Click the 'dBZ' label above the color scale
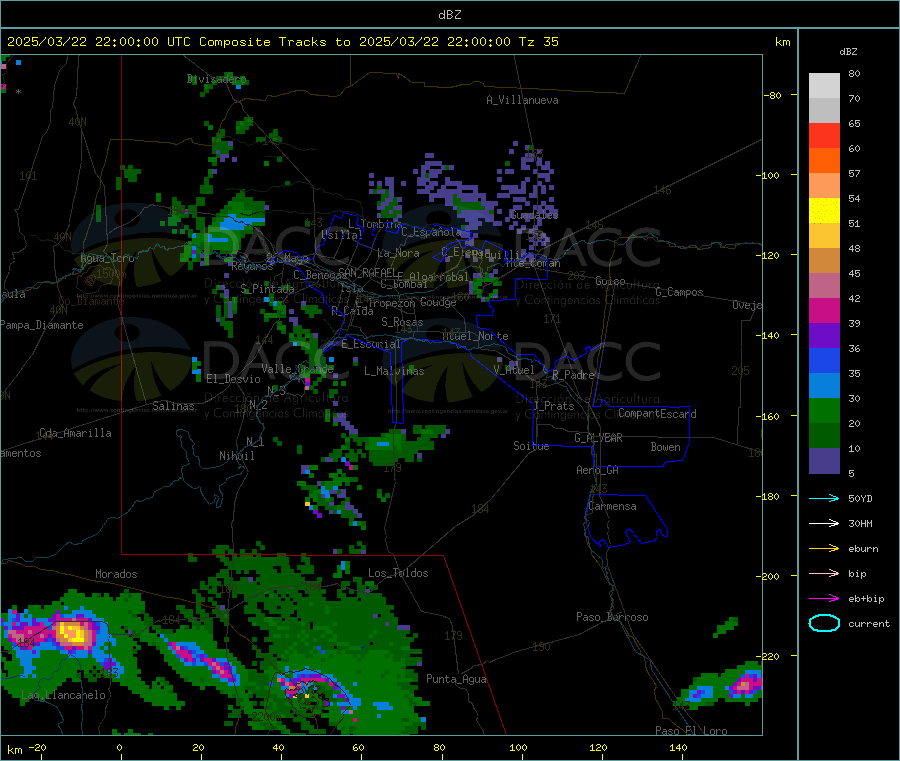900x761 pixels. coord(848,52)
